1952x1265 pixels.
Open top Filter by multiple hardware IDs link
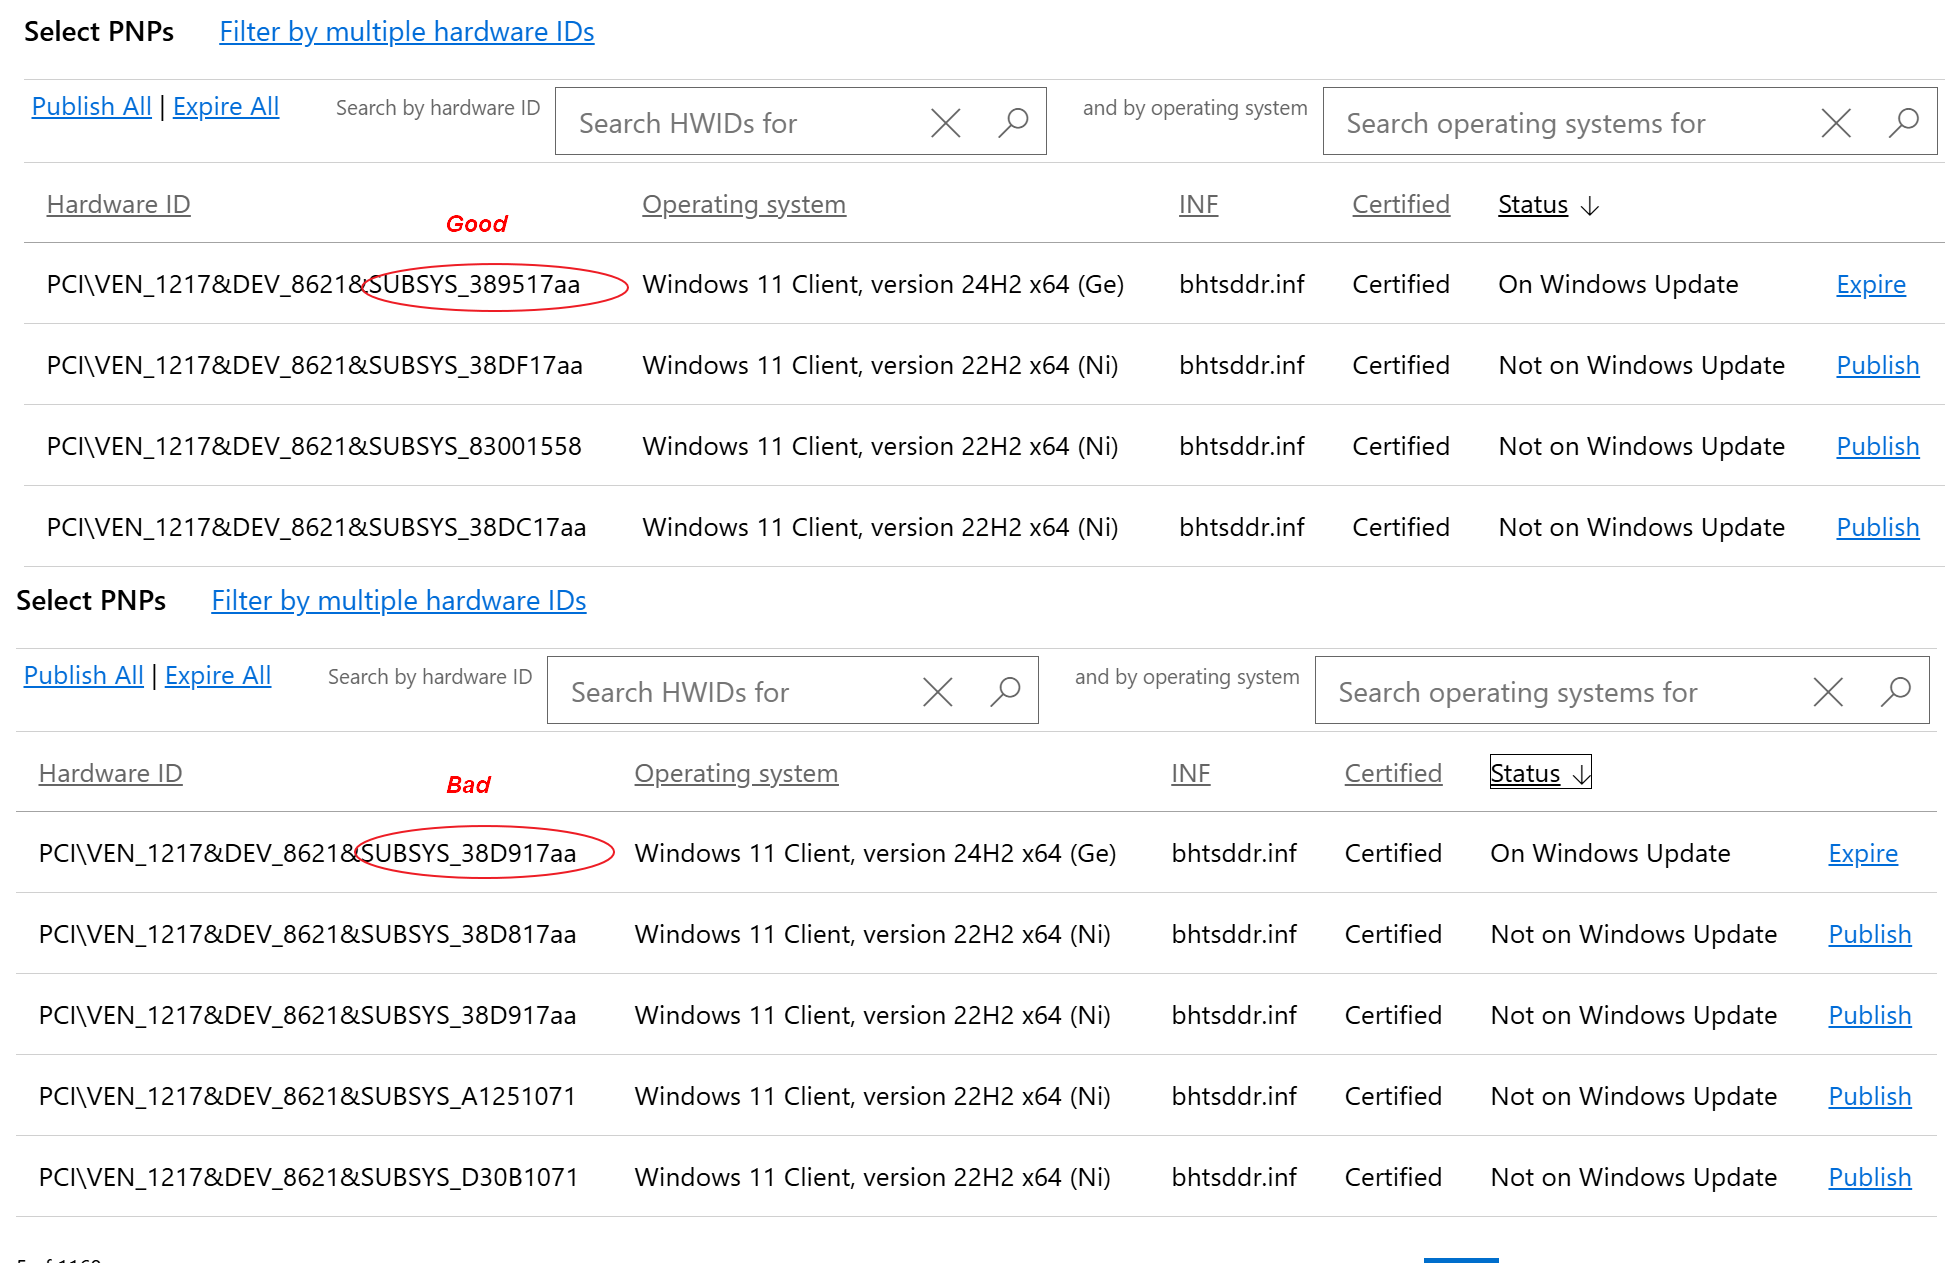tap(406, 31)
